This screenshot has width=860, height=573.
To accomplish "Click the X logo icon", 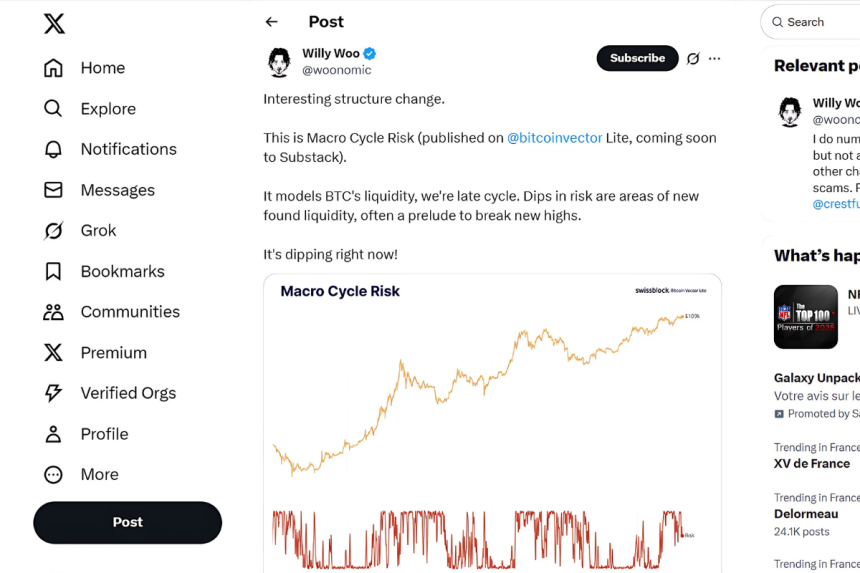I will coord(54,24).
